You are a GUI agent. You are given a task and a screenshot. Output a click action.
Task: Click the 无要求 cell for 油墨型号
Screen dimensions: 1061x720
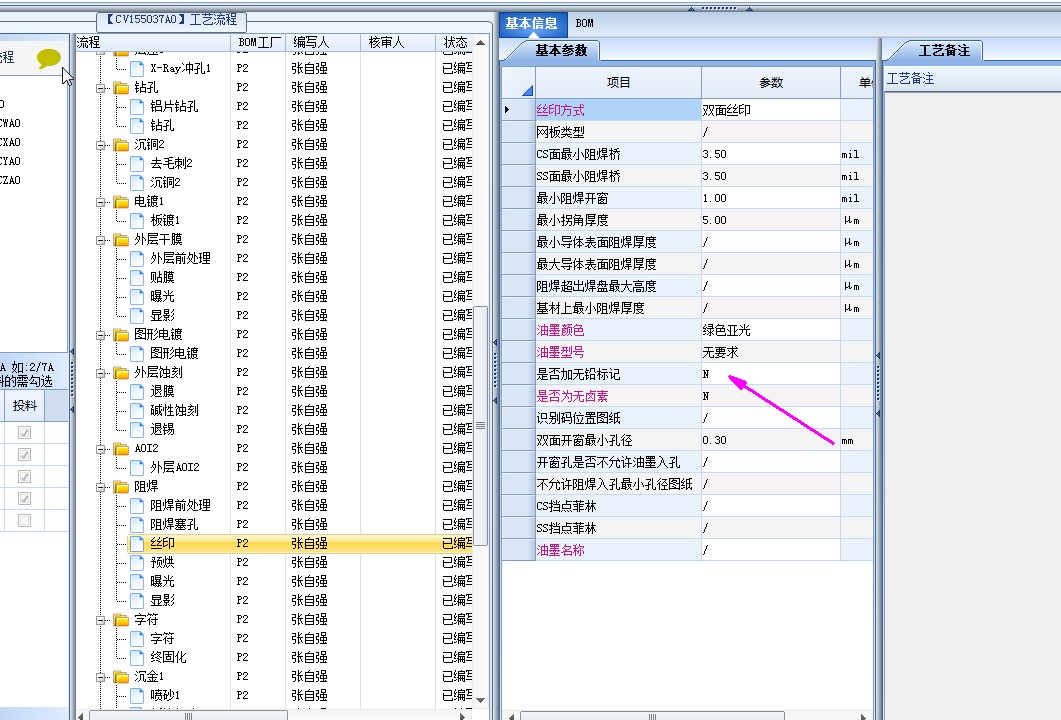[x=771, y=353]
